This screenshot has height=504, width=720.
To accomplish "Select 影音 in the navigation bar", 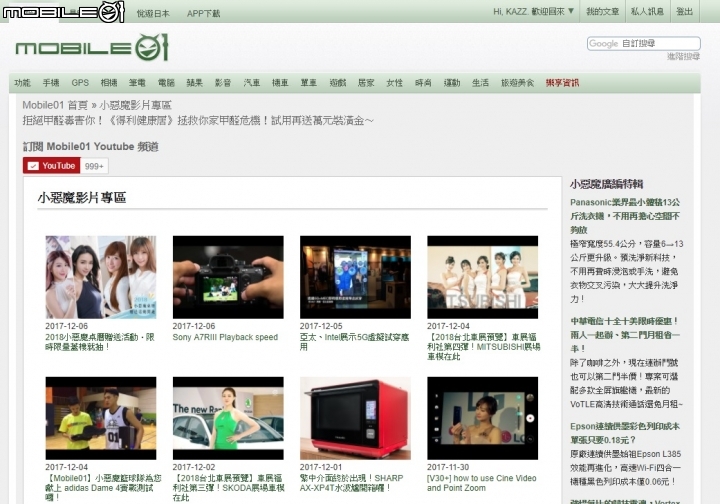I will click(x=223, y=83).
